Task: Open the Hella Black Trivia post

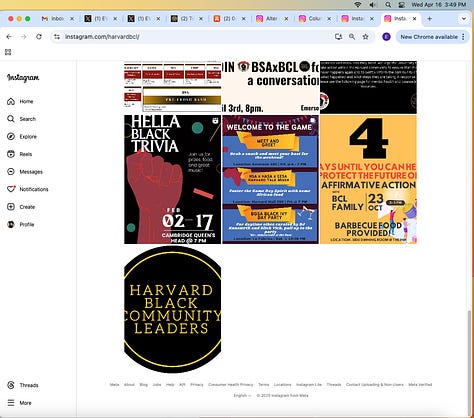Action: pyautogui.click(x=172, y=179)
